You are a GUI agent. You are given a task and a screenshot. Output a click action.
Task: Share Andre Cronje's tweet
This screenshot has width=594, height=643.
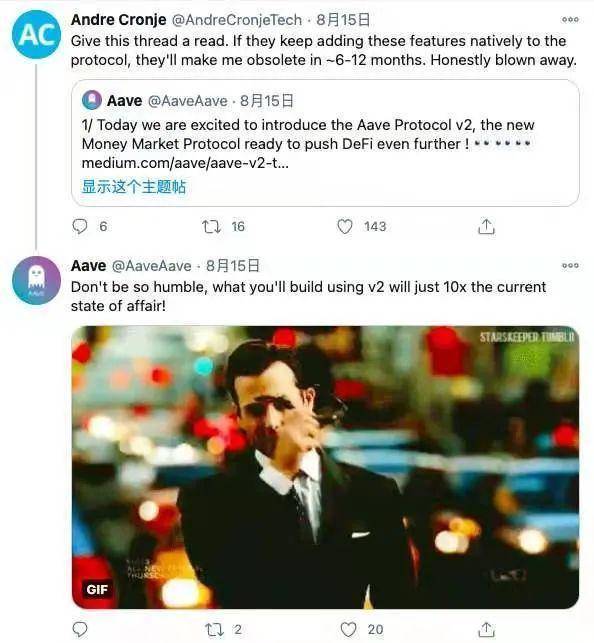(x=487, y=226)
